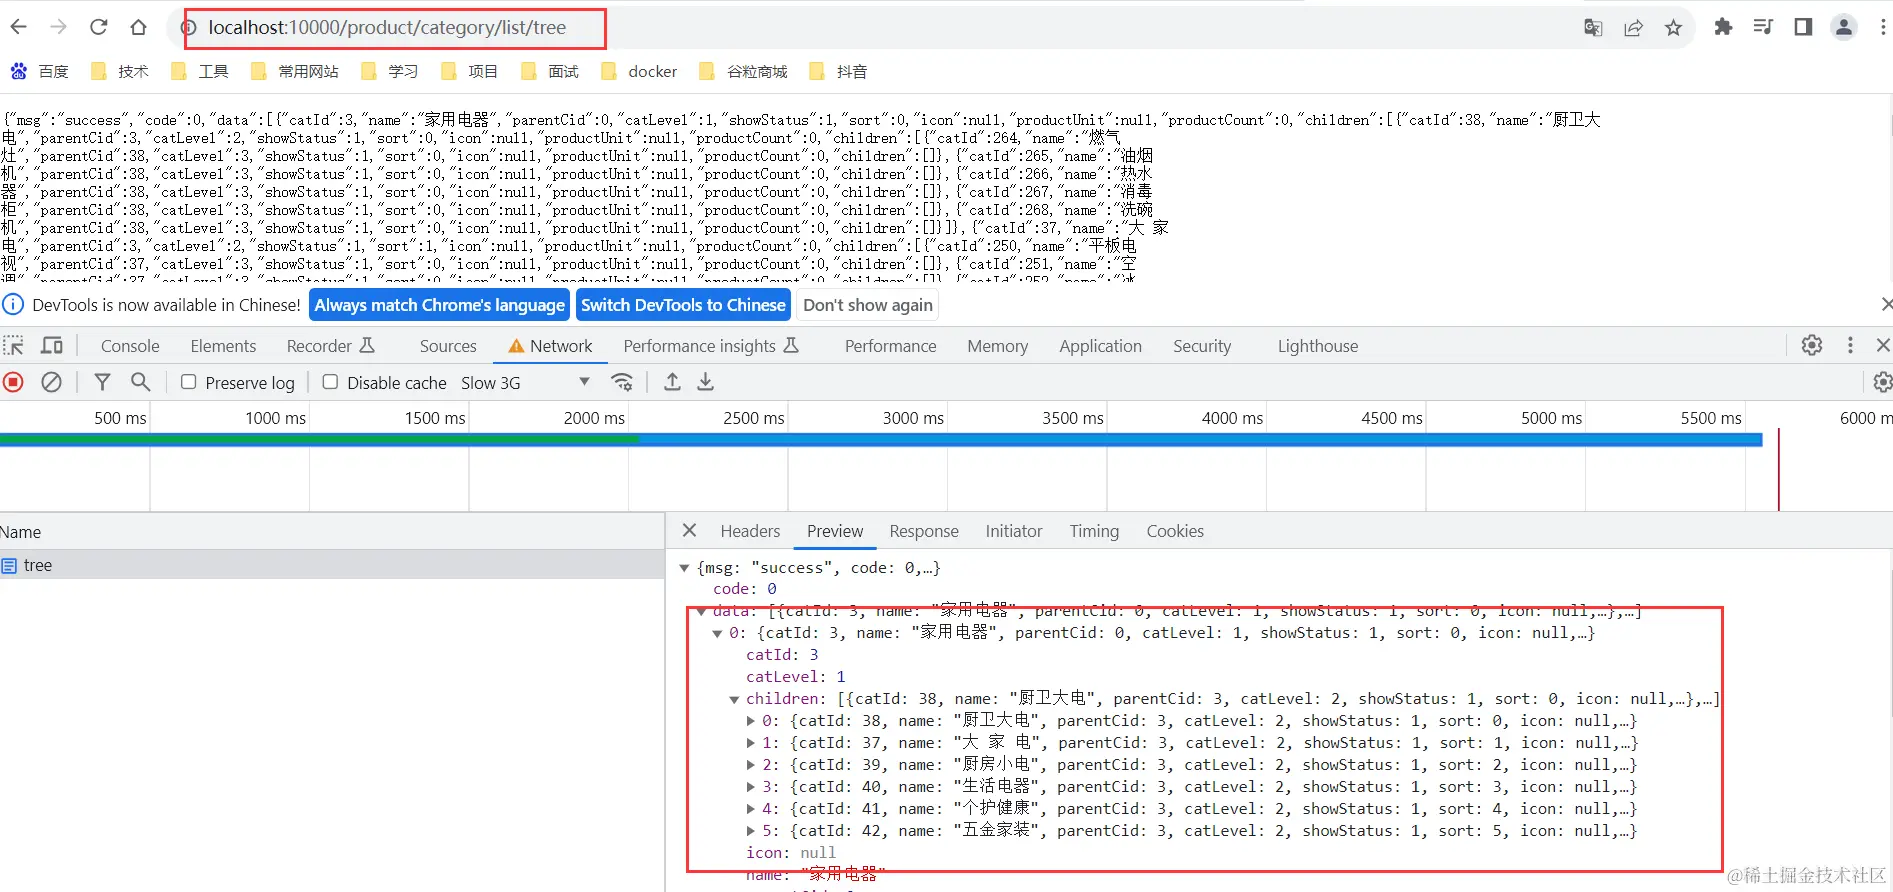The image size is (1893, 892).
Task: Click Switch DevTools to Chinese
Action: [x=684, y=305]
